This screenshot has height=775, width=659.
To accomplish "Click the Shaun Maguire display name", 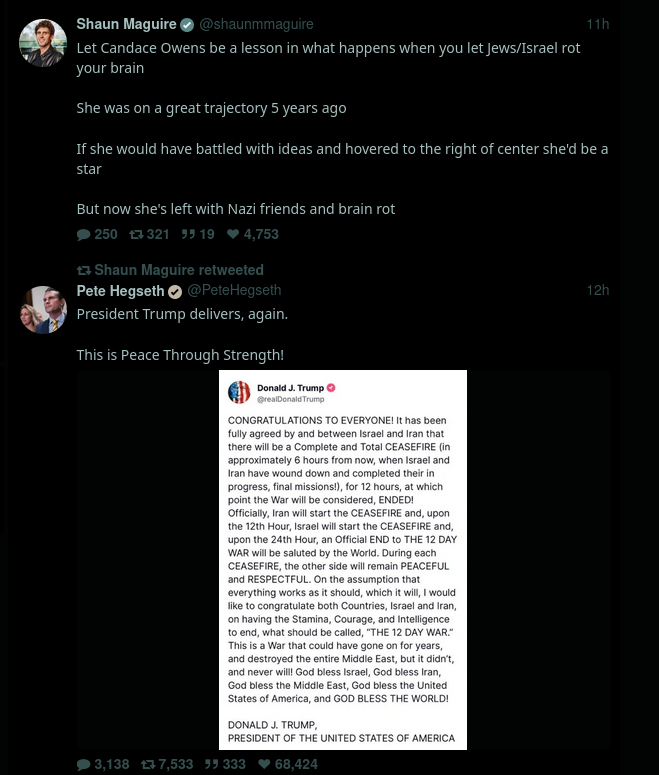I will (x=127, y=24).
